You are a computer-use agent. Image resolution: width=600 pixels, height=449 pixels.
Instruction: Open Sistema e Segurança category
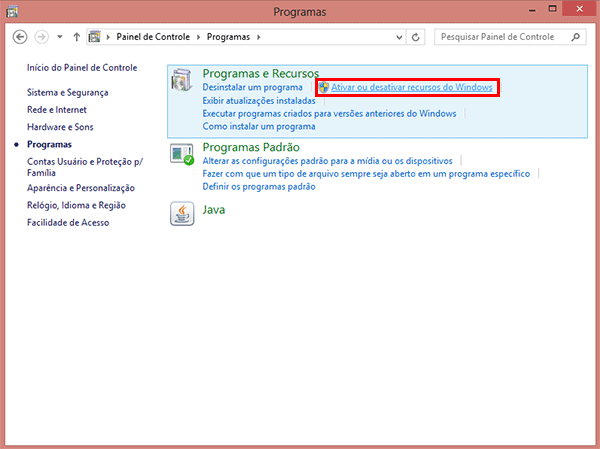pos(68,92)
